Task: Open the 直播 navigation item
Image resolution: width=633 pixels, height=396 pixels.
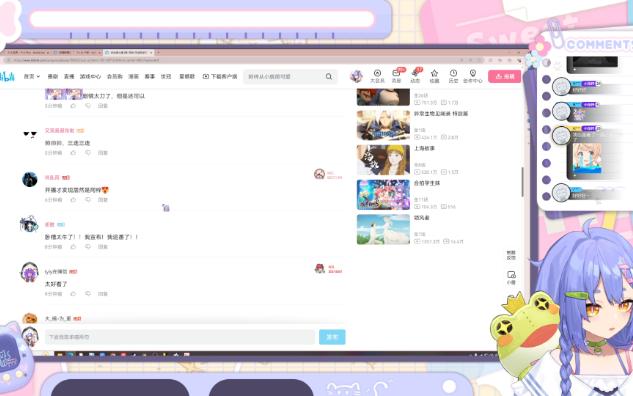Action: tap(69, 76)
